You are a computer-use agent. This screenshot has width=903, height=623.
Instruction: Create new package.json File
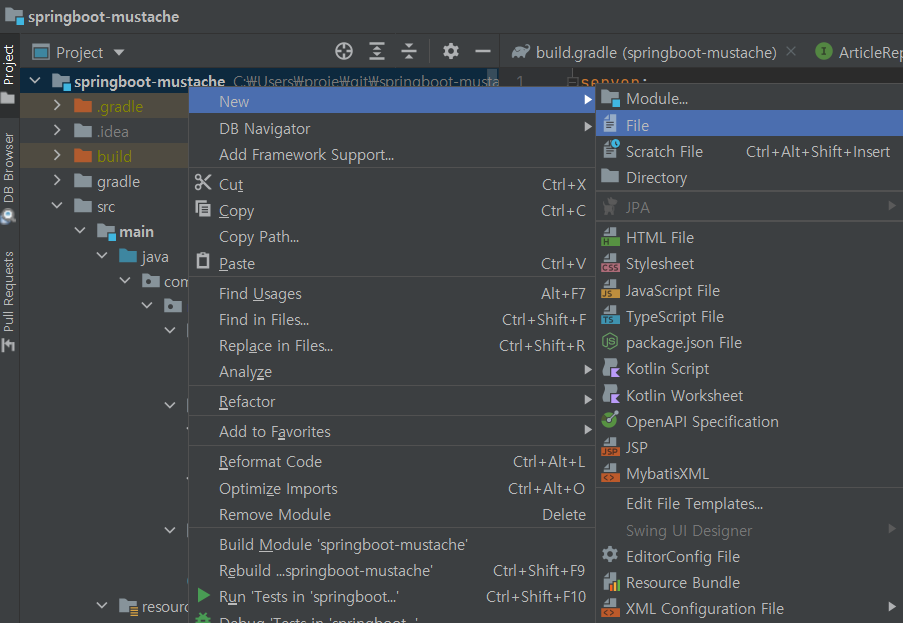click(x=749, y=343)
